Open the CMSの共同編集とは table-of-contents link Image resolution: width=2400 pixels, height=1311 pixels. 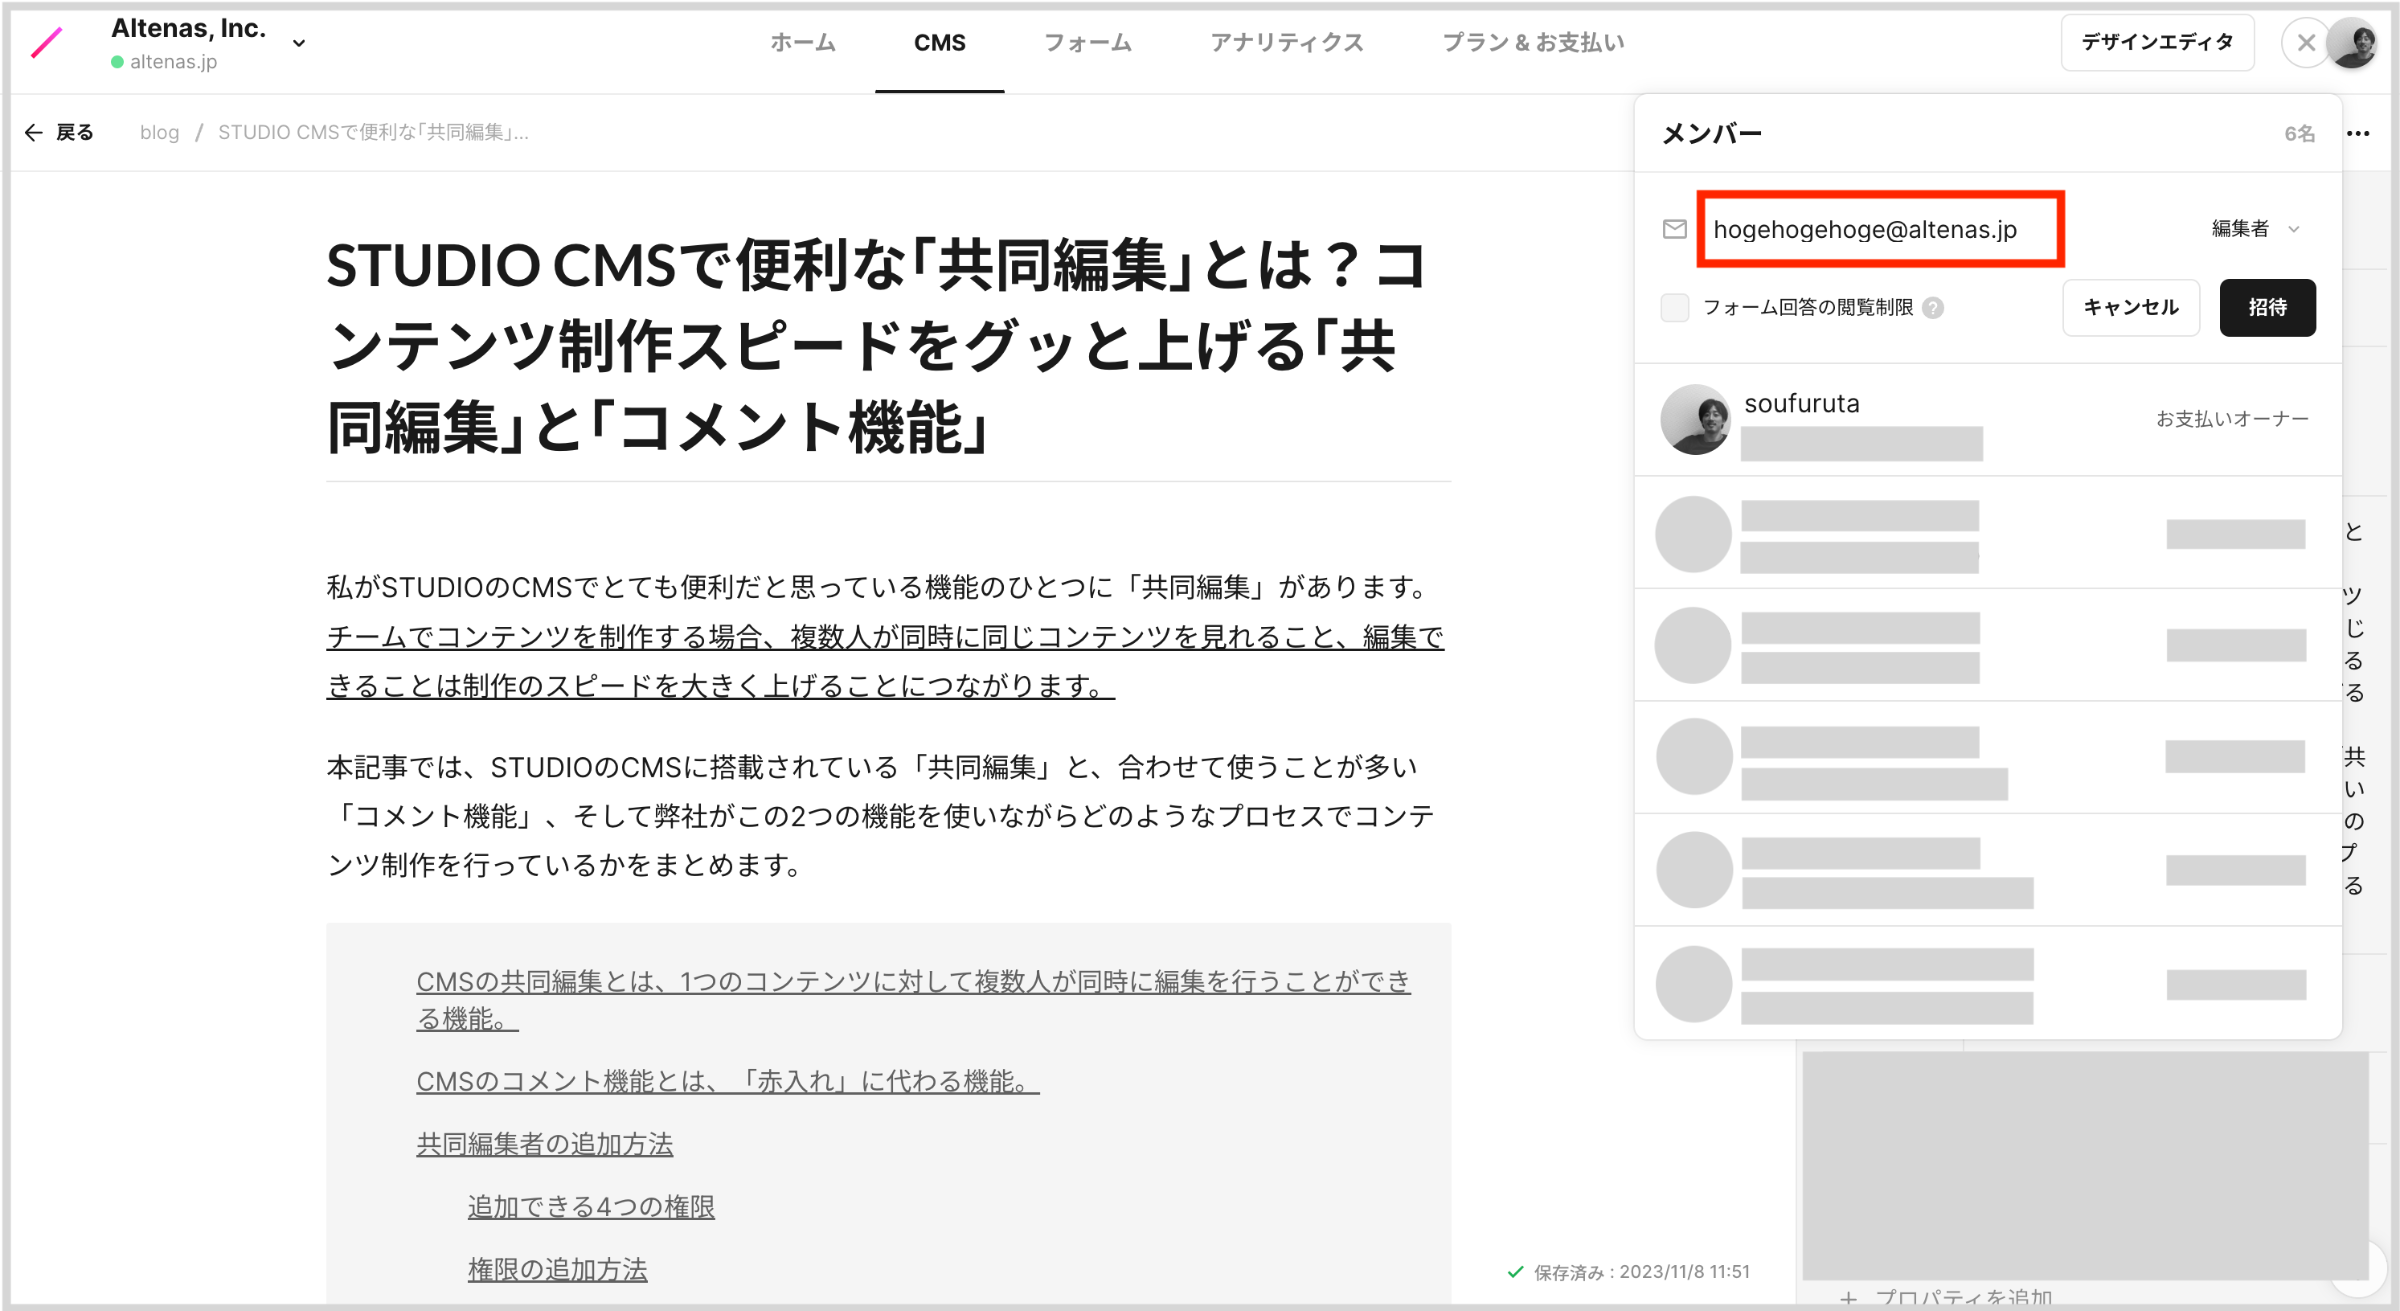(913, 999)
